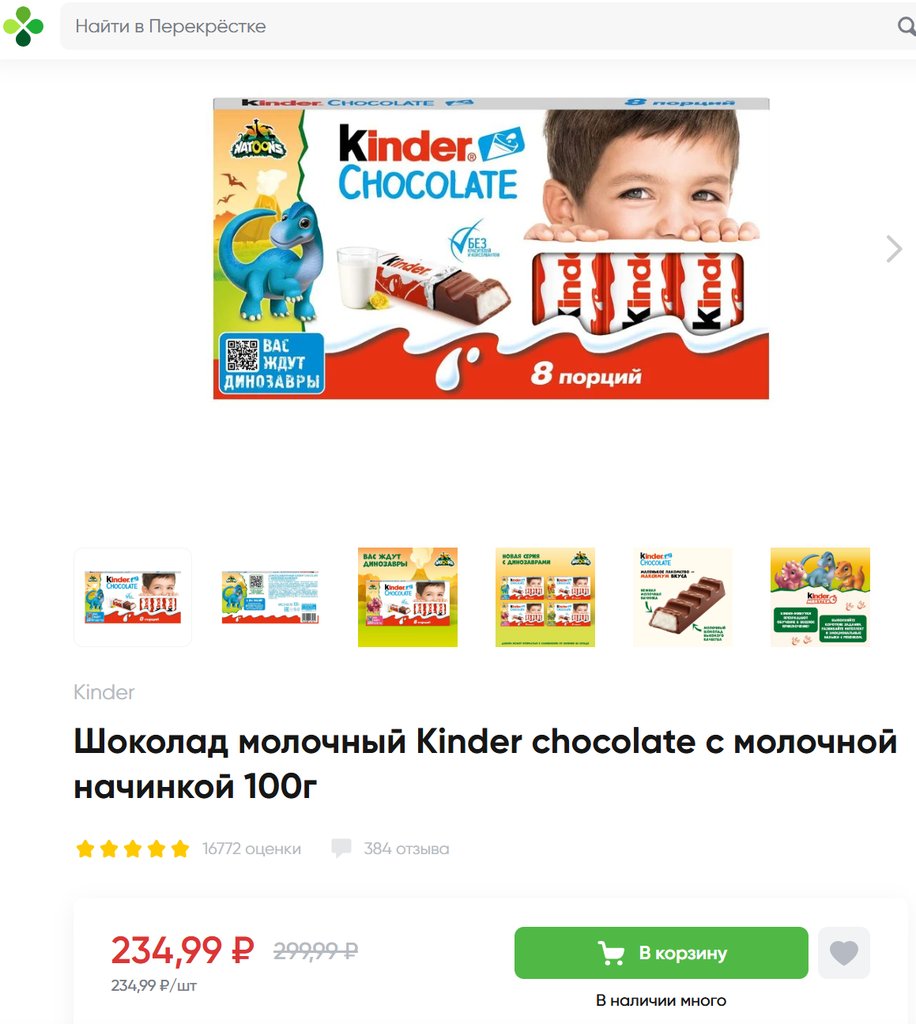Viewport: 916px width, 1024px height.
Task: Click the five-star rating
Action: (x=133, y=848)
